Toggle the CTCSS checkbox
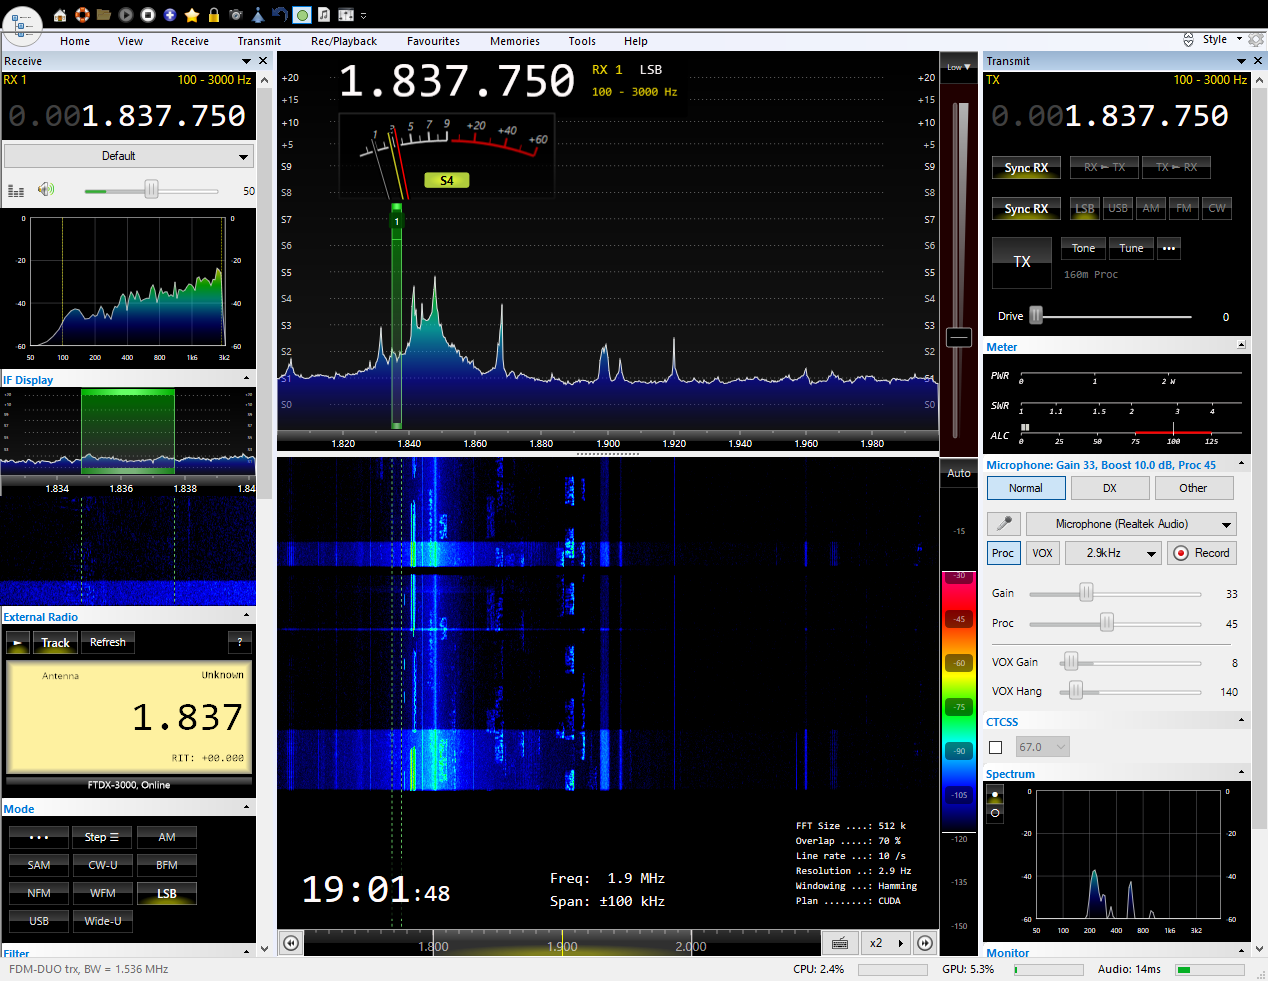The image size is (1268, 981). (995, 747)
